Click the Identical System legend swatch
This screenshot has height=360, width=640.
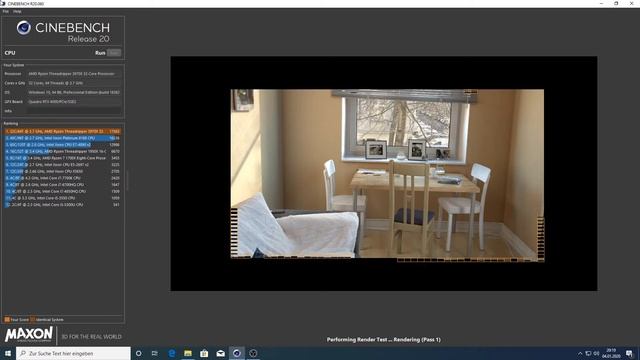pyautogui.click(x=33, y=320)
